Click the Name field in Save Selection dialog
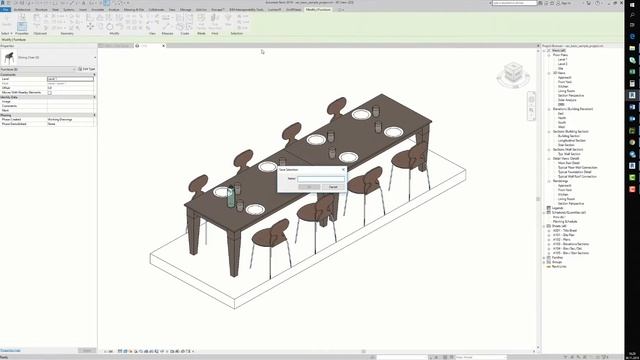Viewport: 640px width, 360px height. (x=321, y=179)
